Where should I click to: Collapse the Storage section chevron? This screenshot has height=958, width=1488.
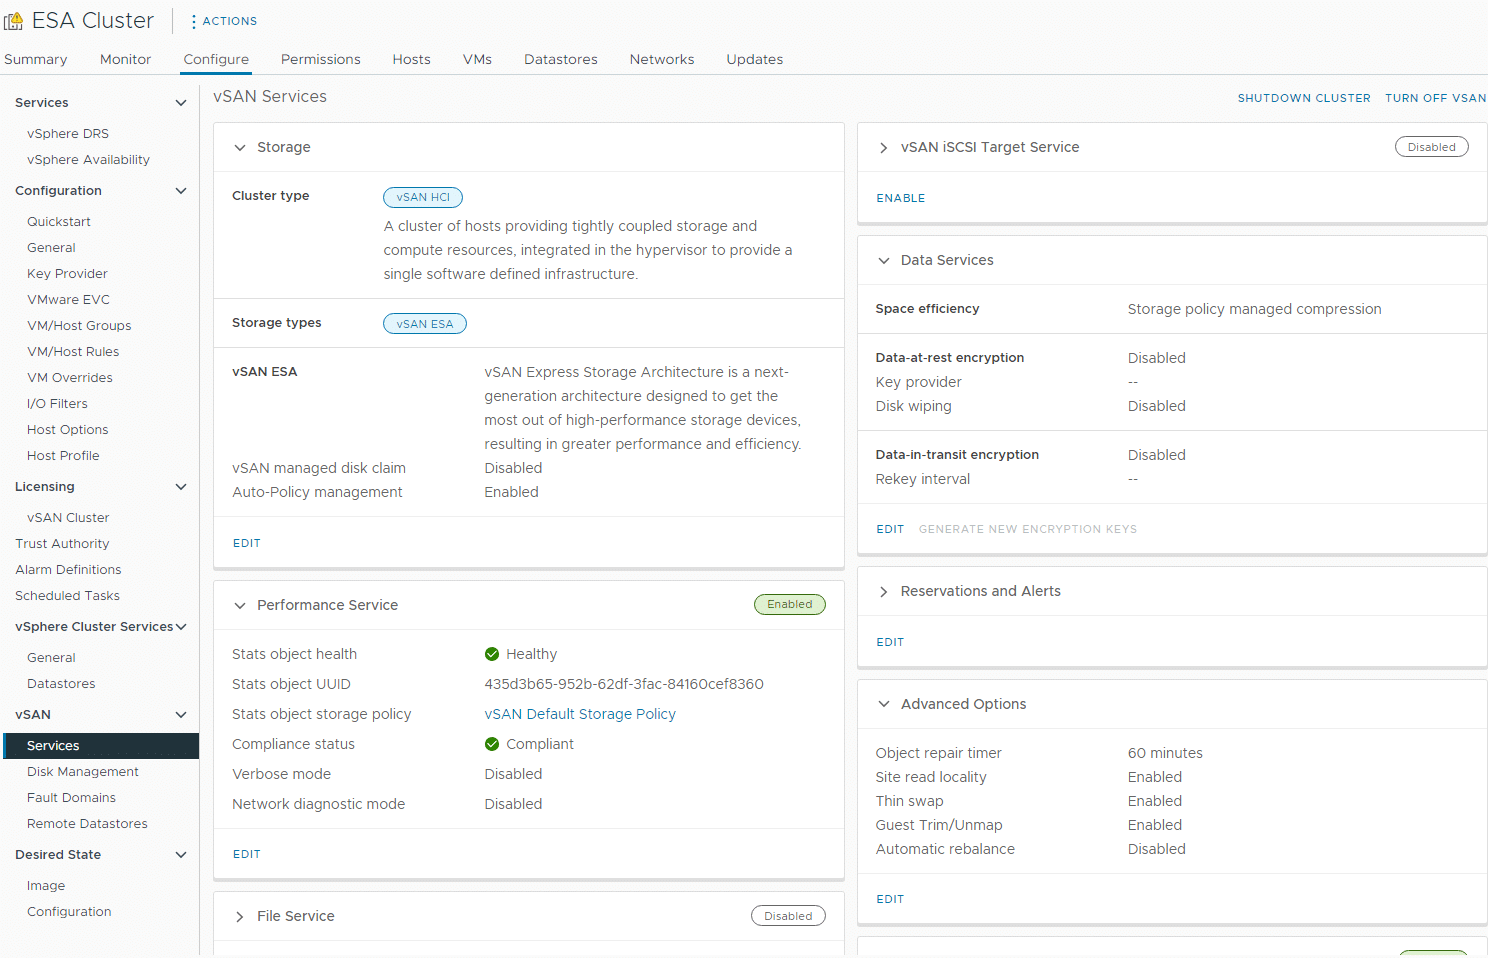pos(240,148)
